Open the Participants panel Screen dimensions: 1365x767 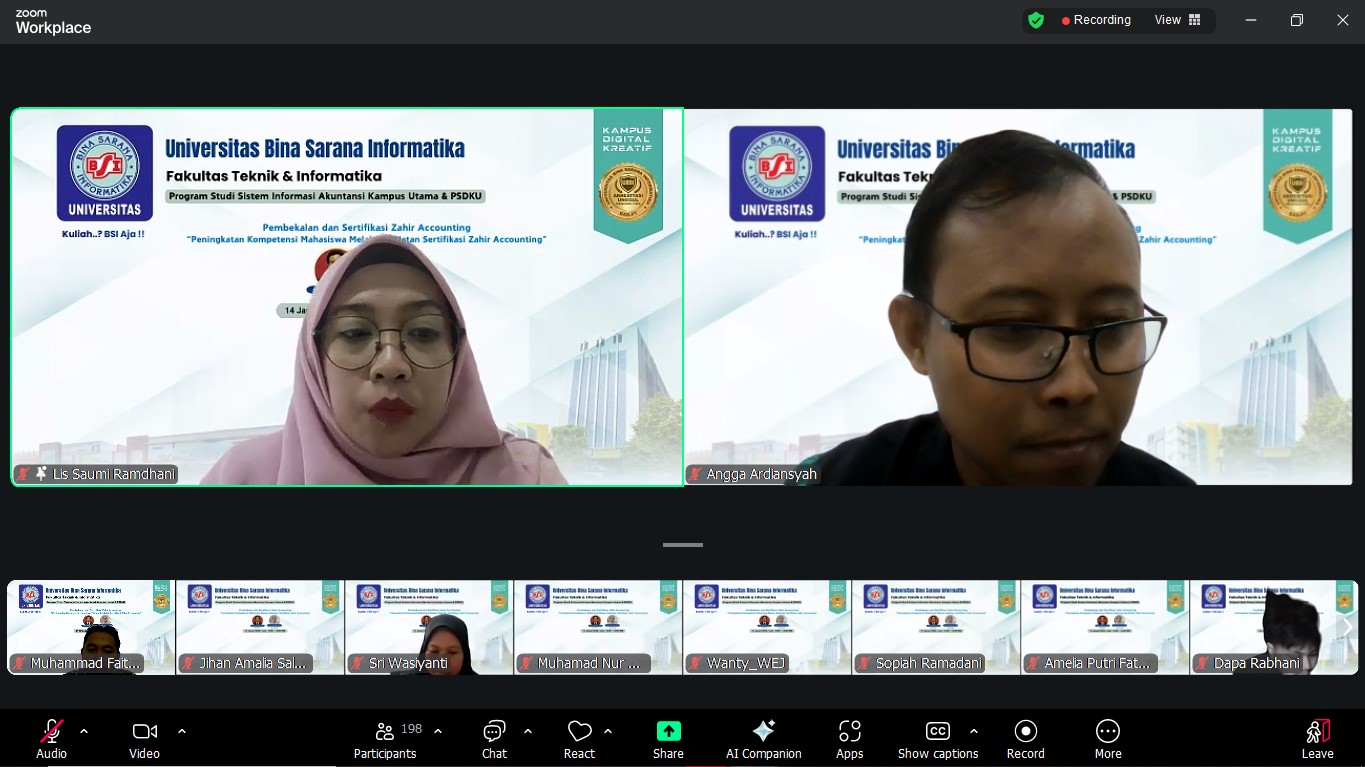point(385,738)
